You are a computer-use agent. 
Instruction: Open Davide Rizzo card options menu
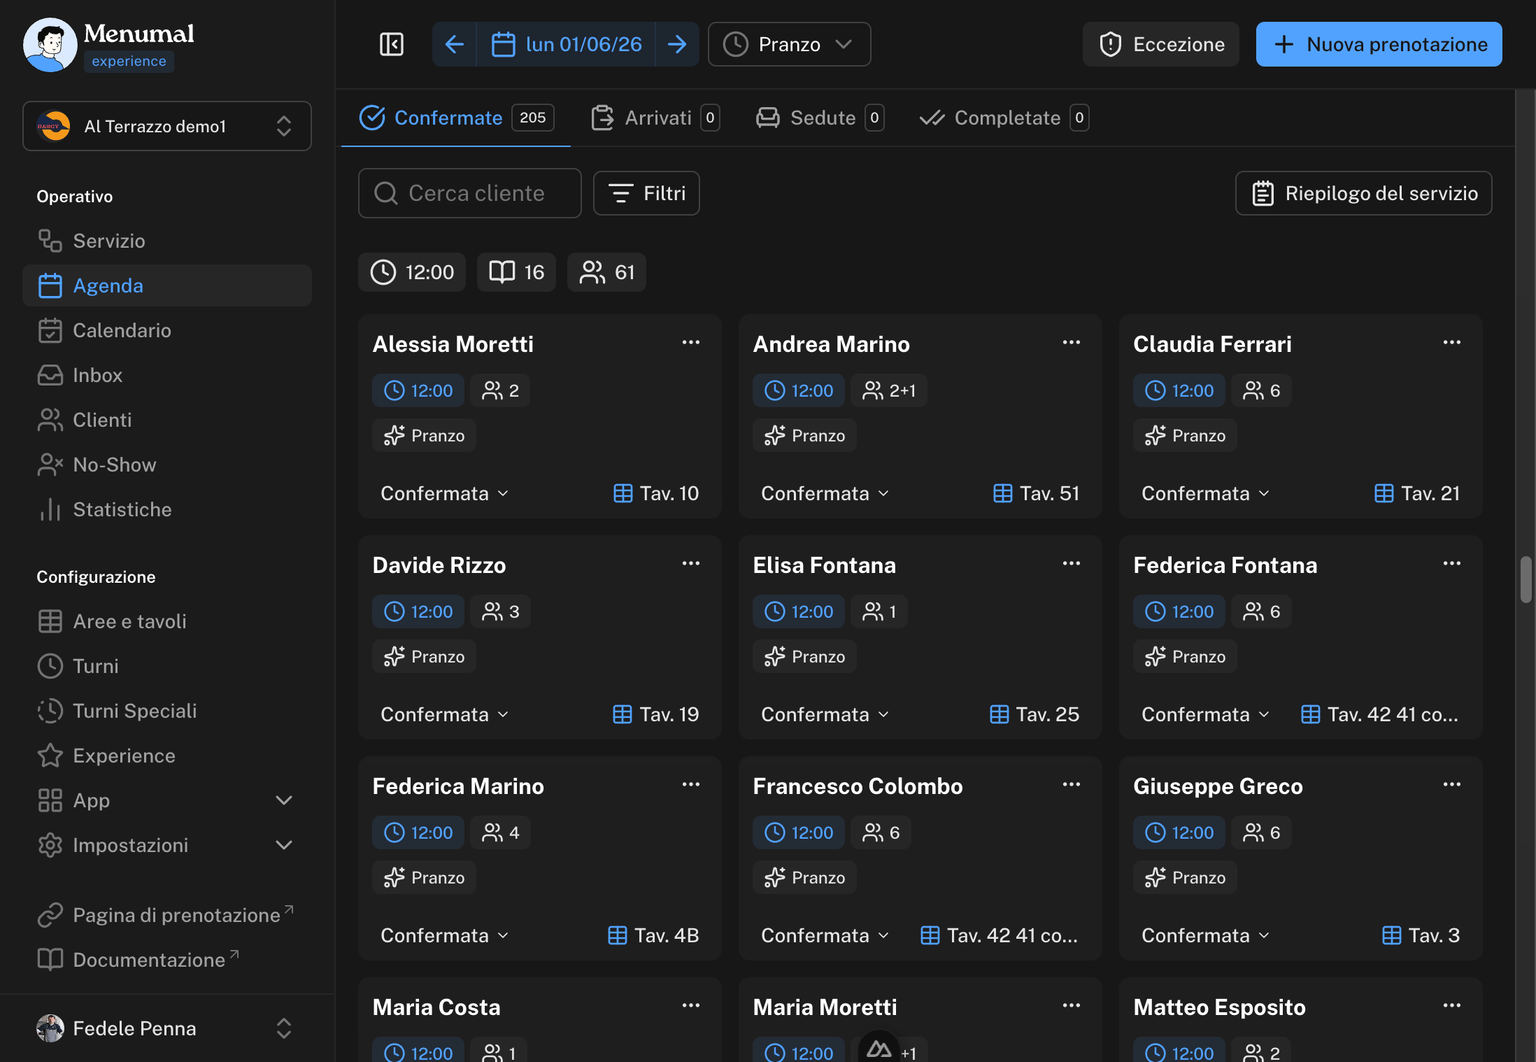(691, 563)
